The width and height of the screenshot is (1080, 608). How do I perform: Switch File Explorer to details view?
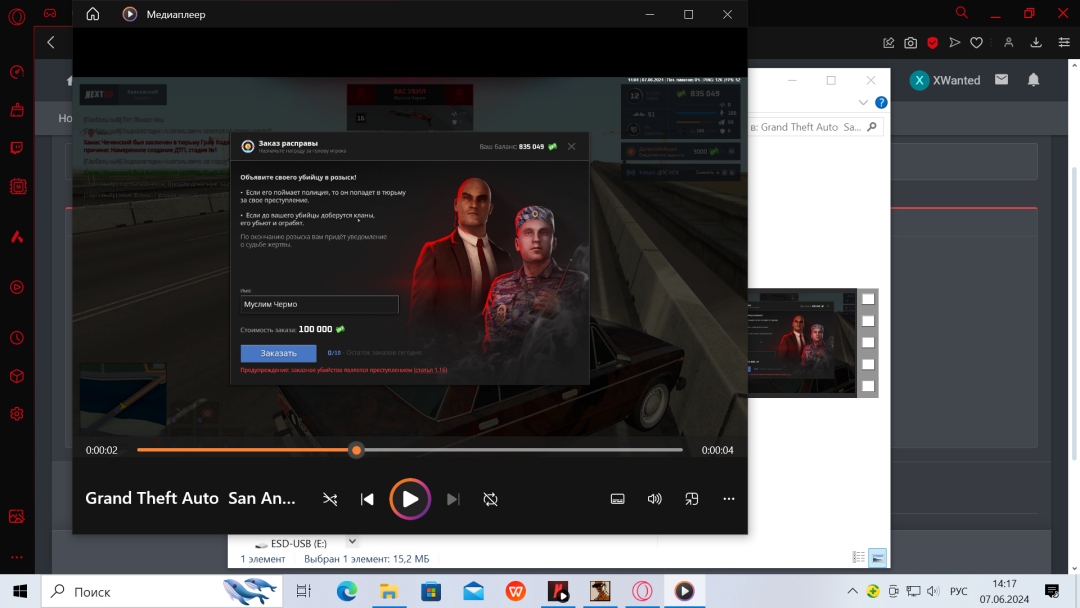[858, 558]
